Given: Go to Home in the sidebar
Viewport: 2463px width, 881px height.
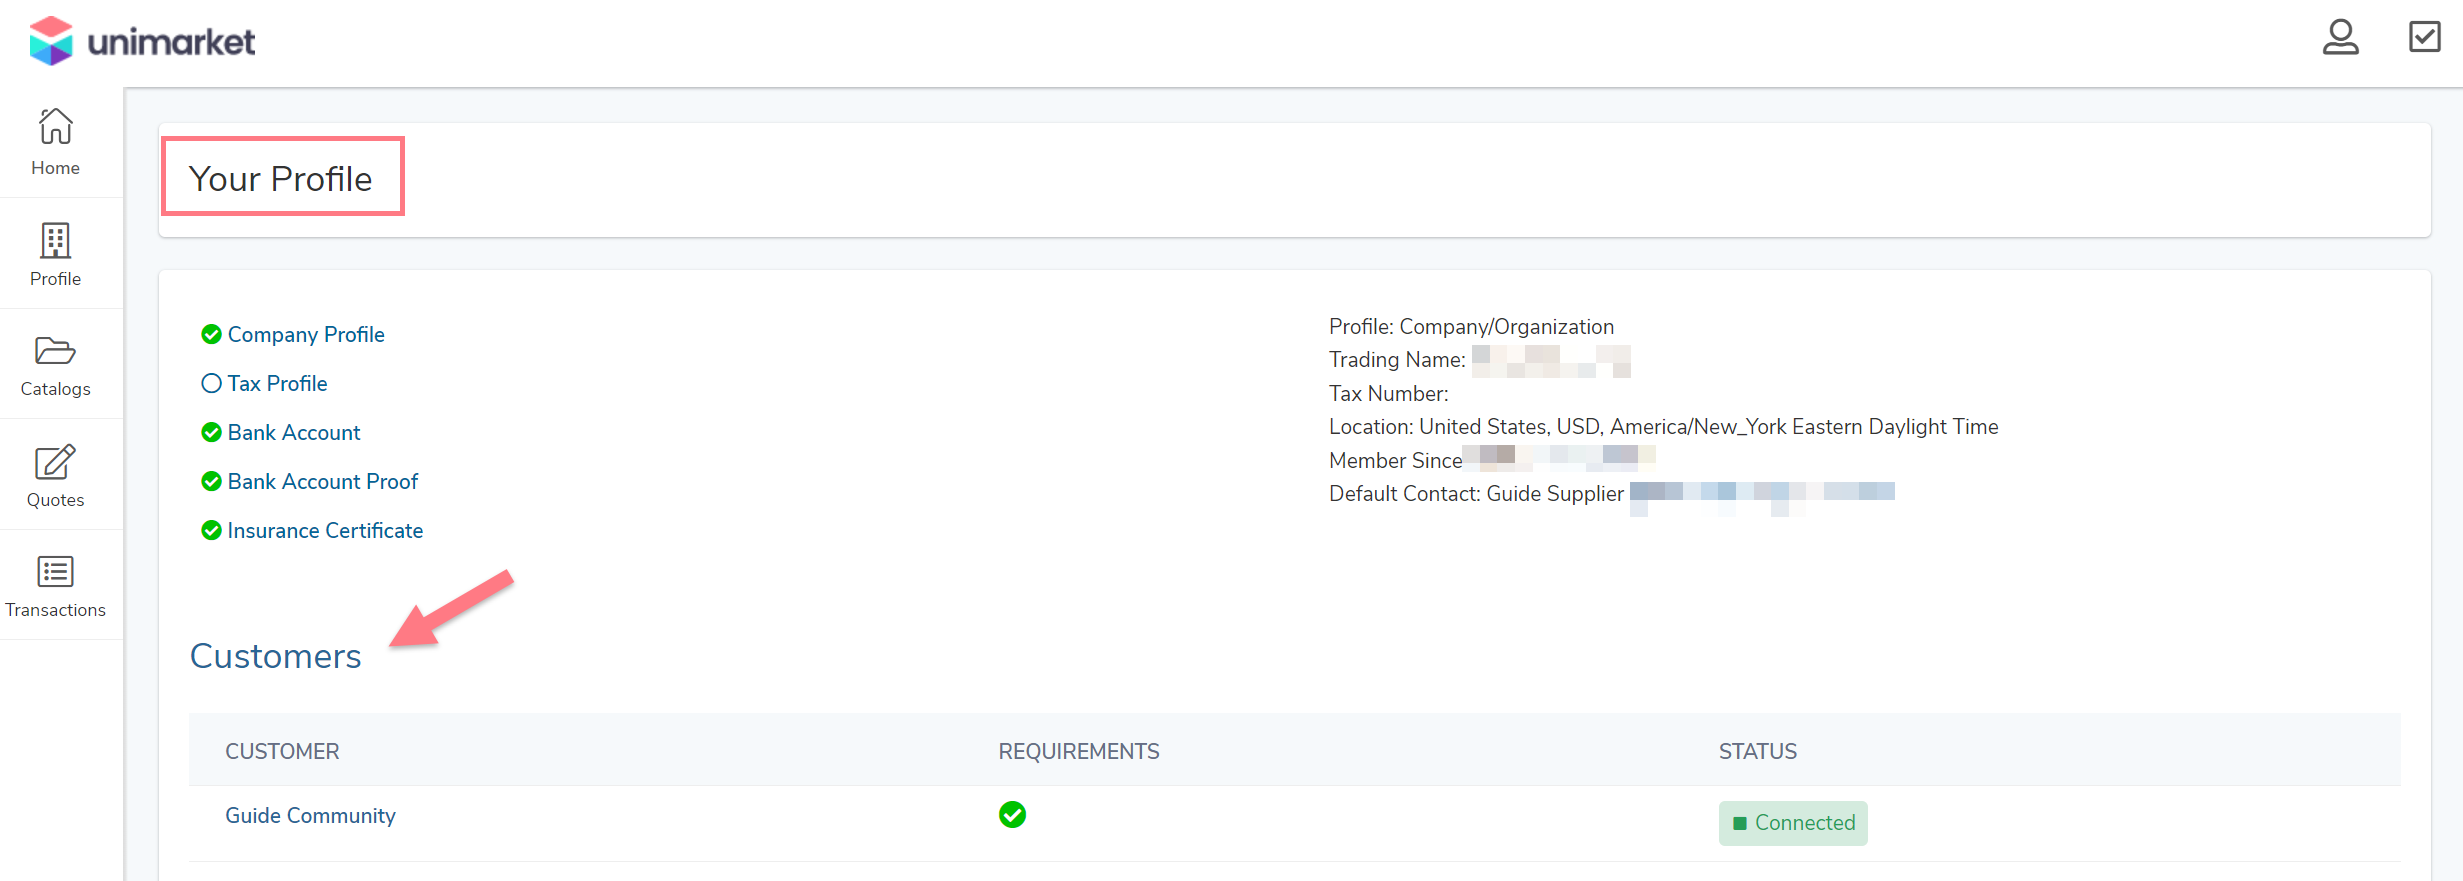Looking at the screenshot, I should [x=55, y=142].
